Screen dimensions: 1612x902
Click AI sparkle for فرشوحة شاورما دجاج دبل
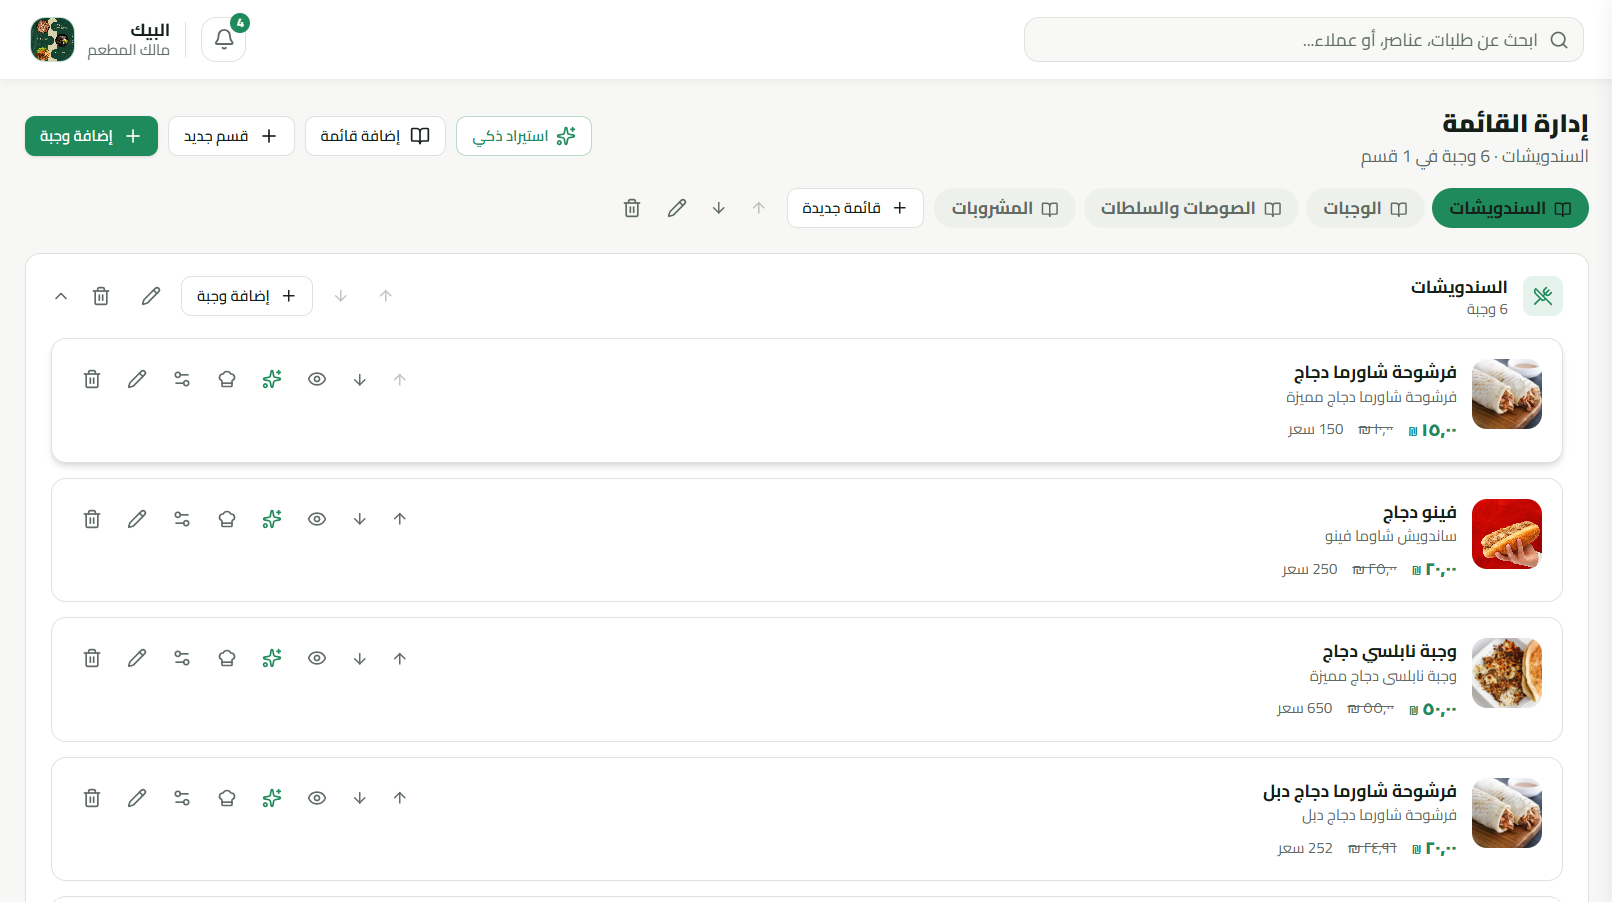(x=272, y=798)
